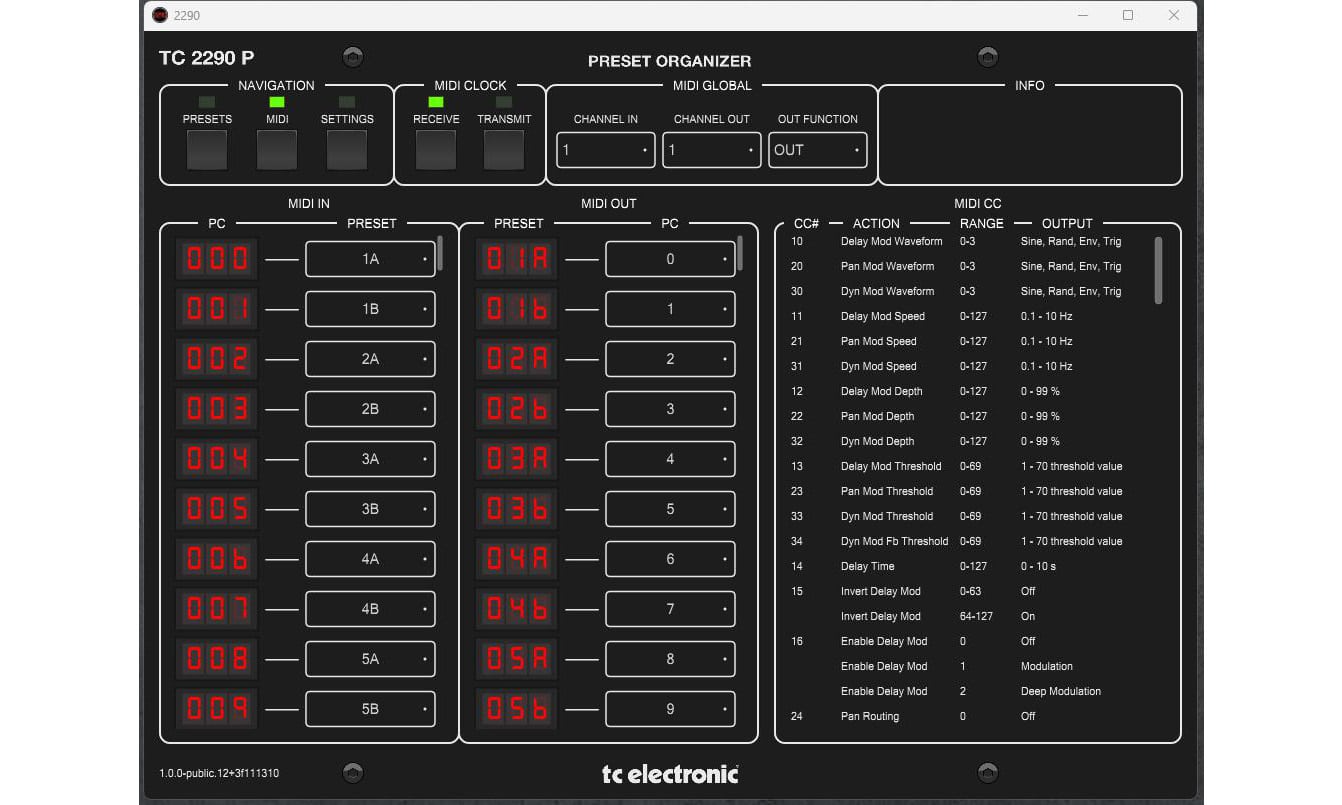Switch to the SETTINGS view
The height and width of the screenshot is (805, 1342).
[347, 150]
